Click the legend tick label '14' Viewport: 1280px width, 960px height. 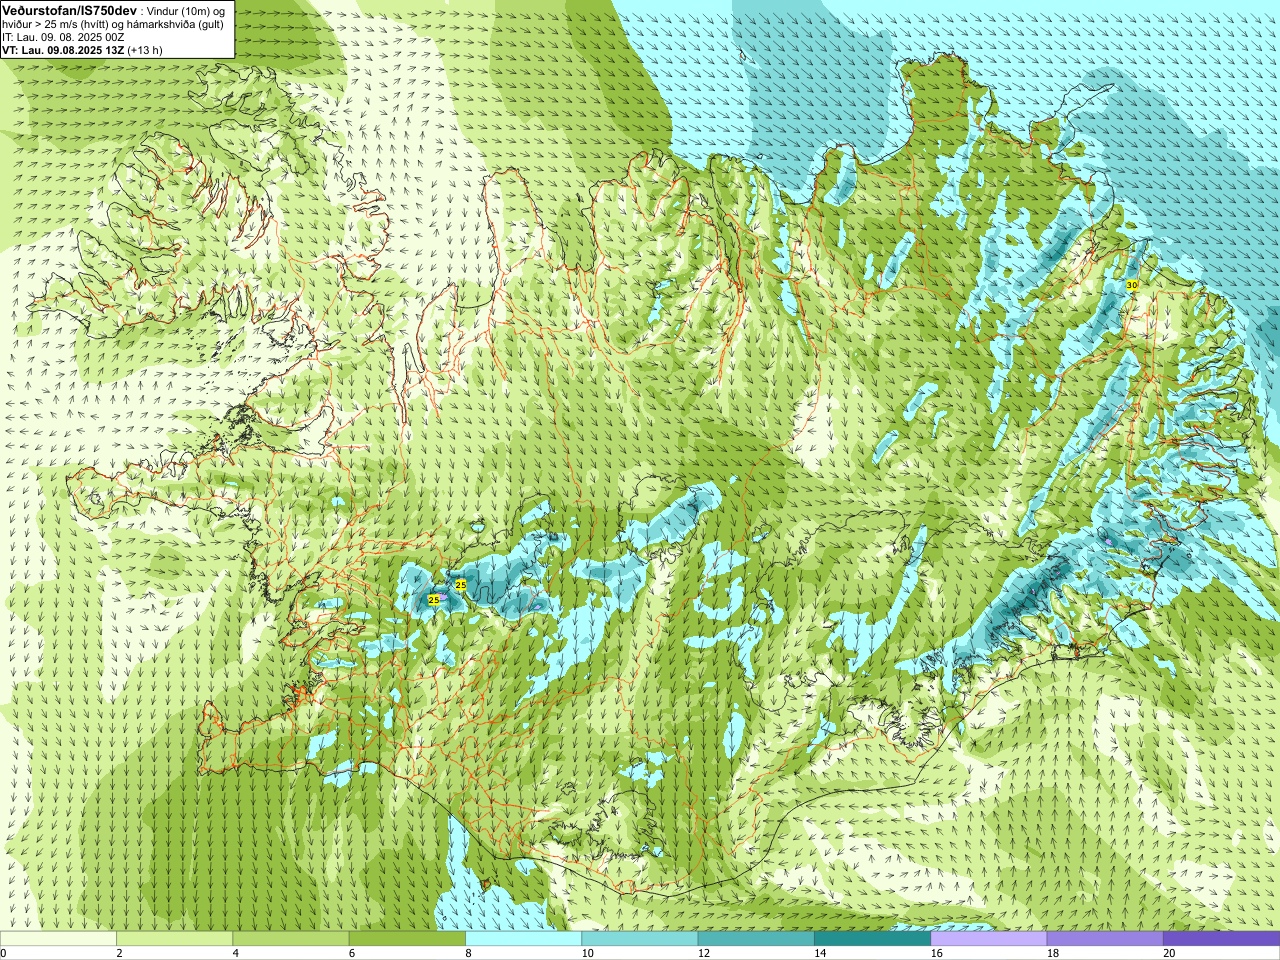[x=820, y=953]
